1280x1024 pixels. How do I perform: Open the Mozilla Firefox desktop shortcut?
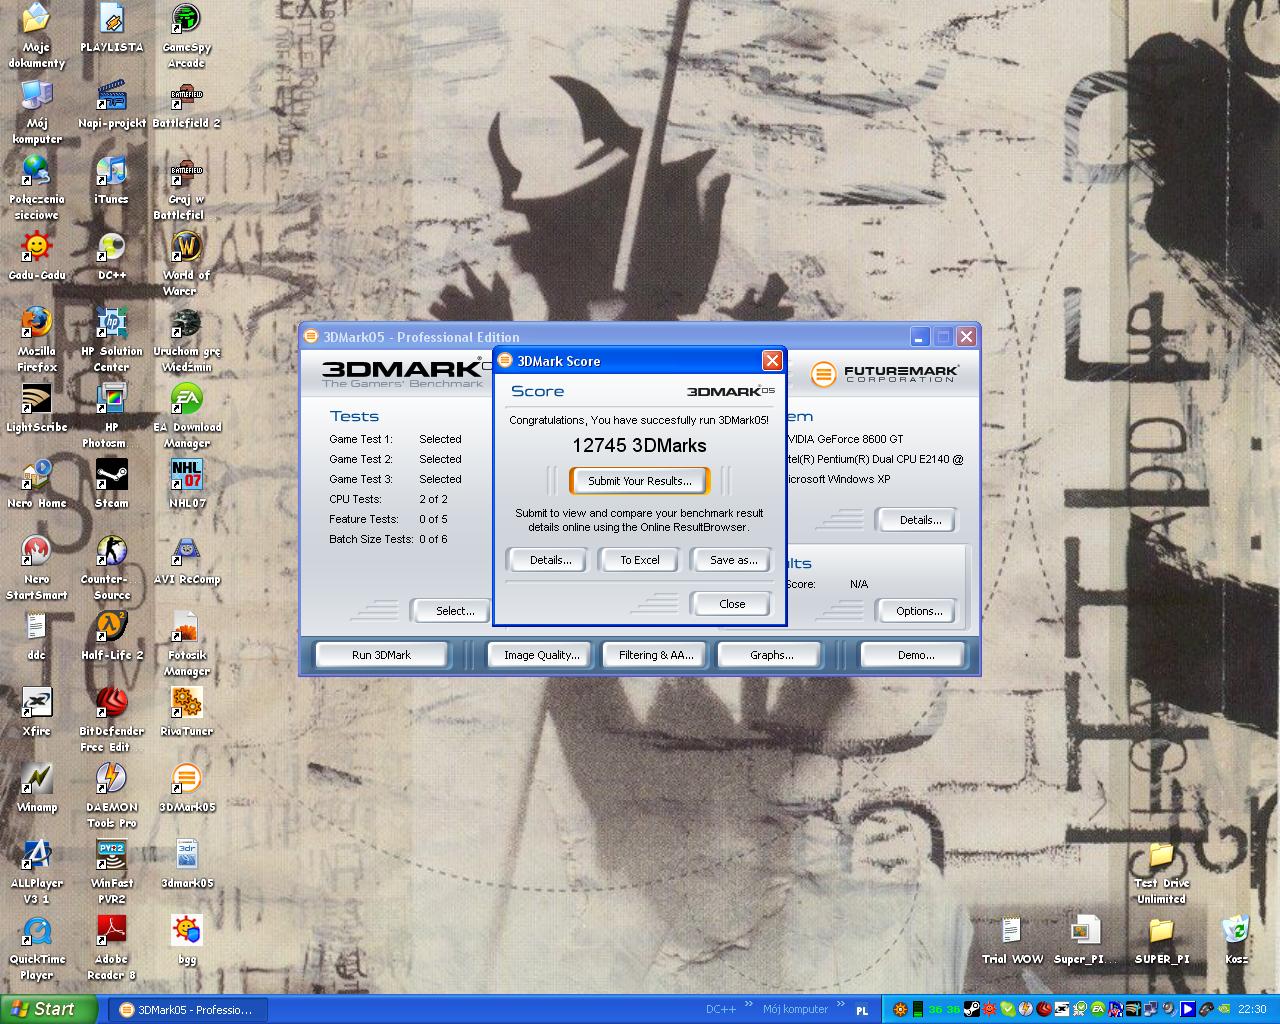(36, 340)
